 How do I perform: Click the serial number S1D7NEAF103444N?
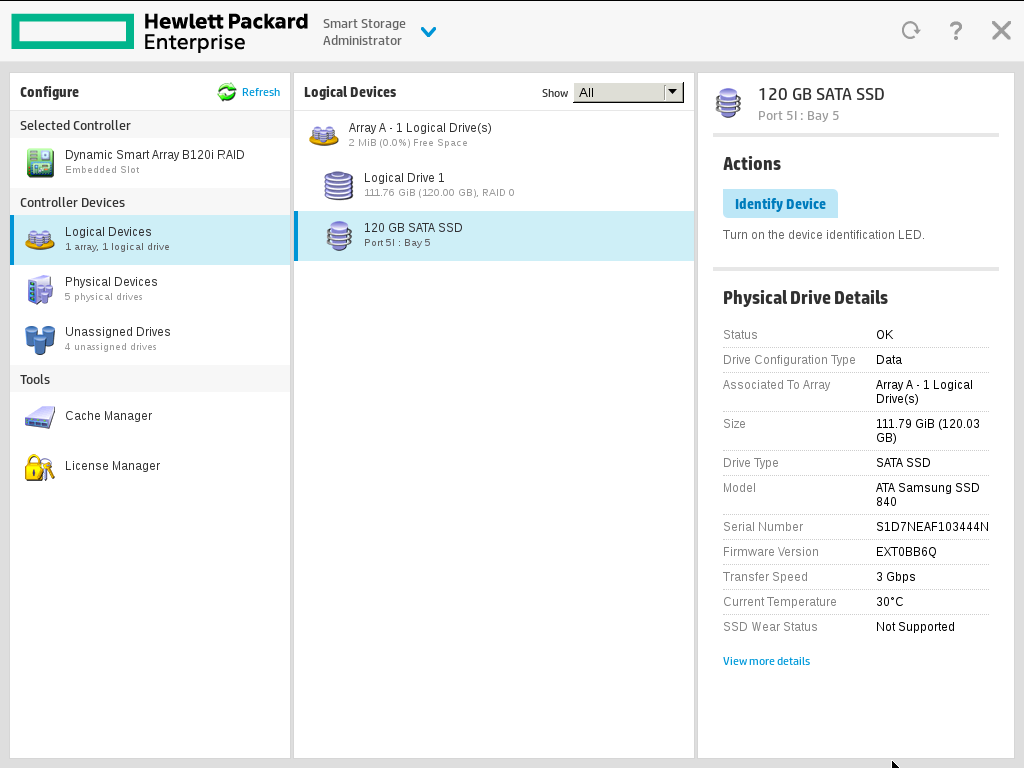pyautogui.click(x=932, y=526)
